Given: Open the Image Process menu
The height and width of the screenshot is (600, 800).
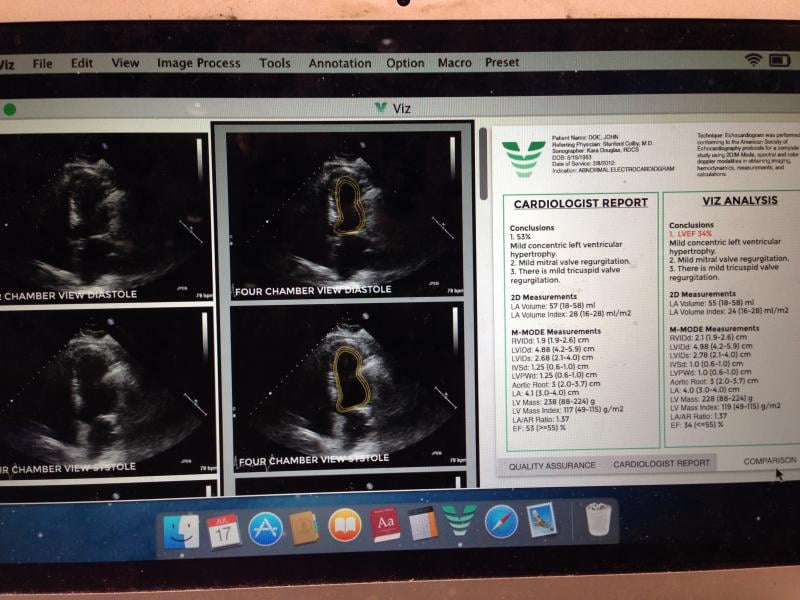Looking at the screenshot, I should pos(198,63).
